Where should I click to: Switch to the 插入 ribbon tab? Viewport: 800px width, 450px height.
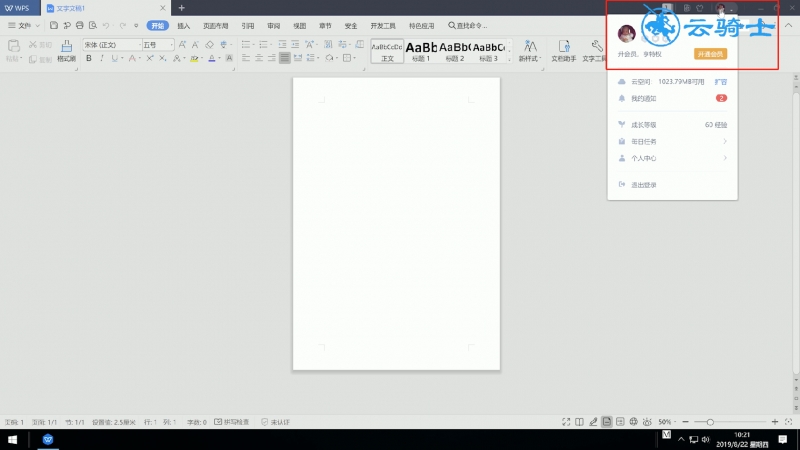[x=184, y=26]
